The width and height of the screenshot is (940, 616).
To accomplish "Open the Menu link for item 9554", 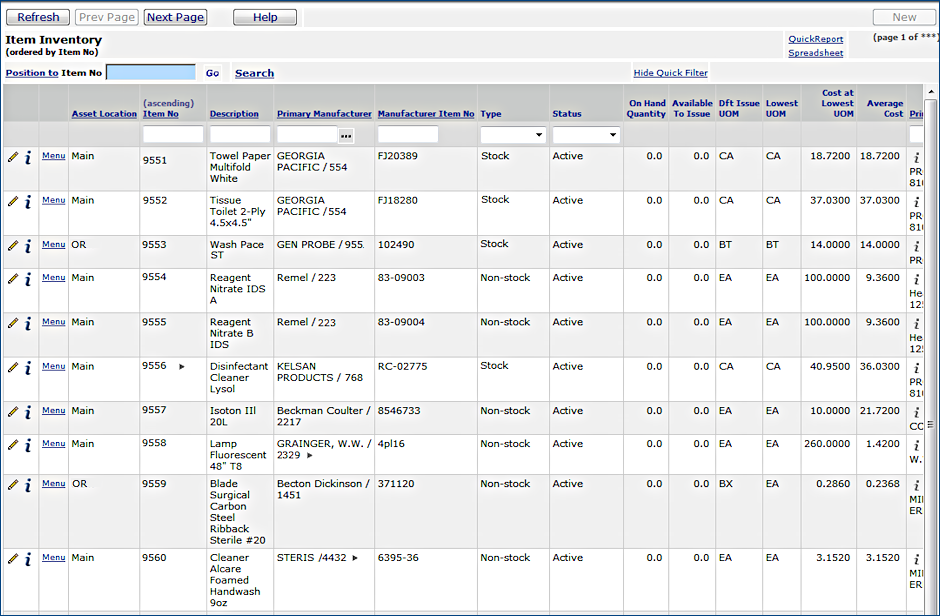I will coord(53,278).
